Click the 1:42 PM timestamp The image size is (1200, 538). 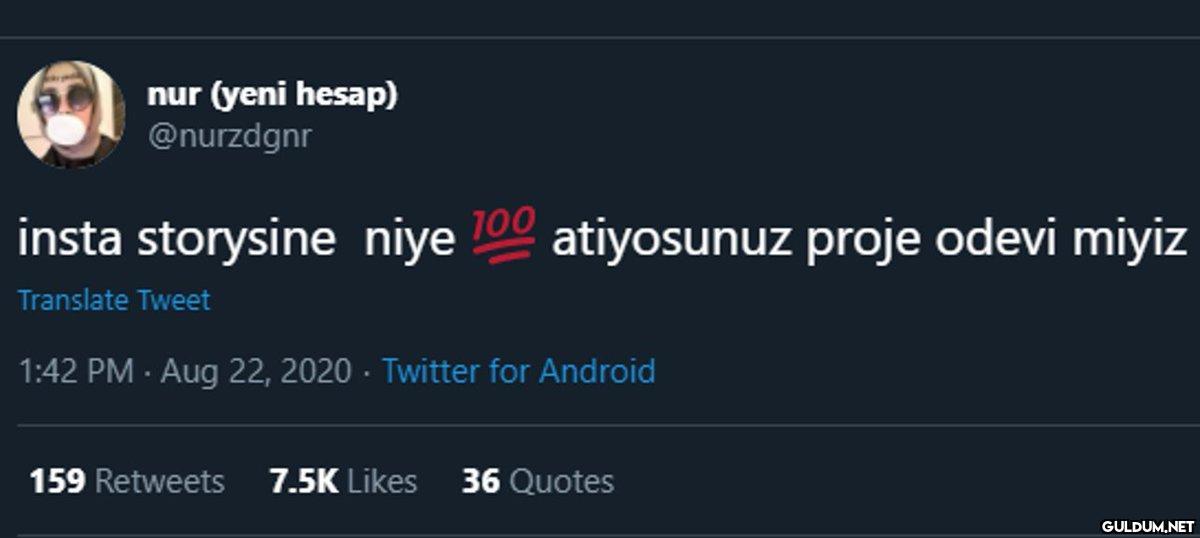pyautogui.click(x=76, y=372)
